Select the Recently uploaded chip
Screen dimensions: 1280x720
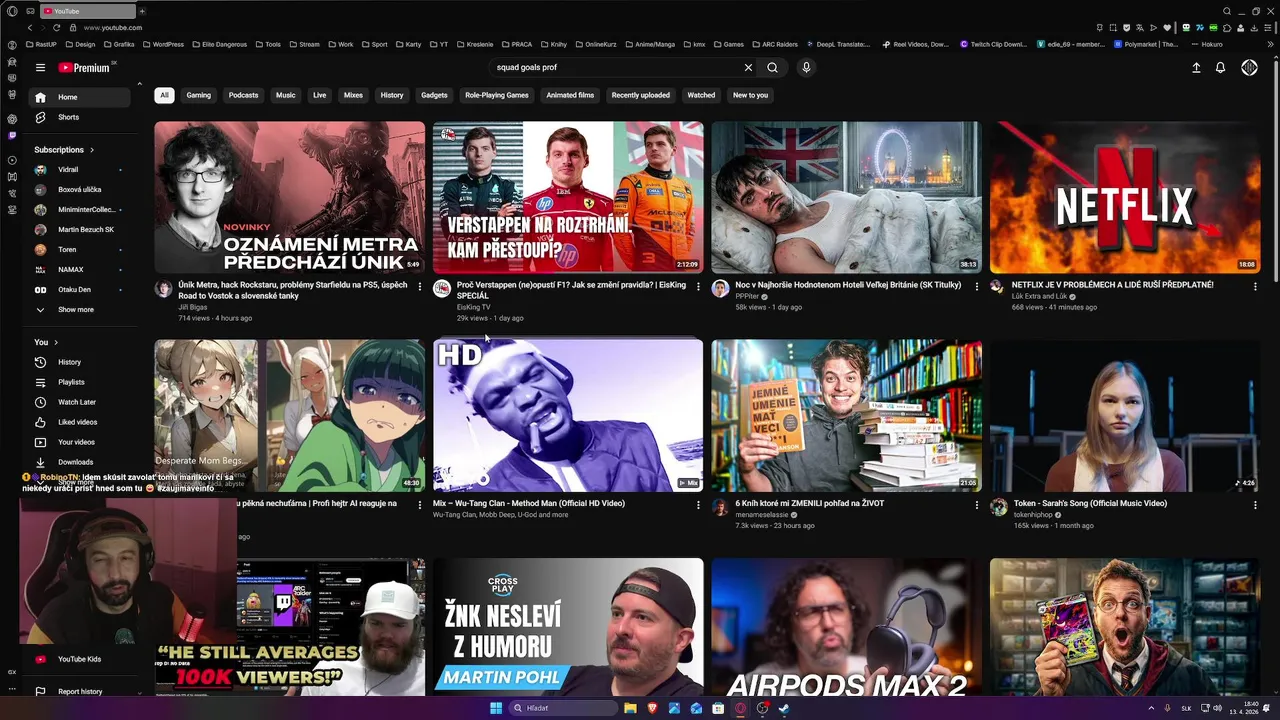[641, 95]
